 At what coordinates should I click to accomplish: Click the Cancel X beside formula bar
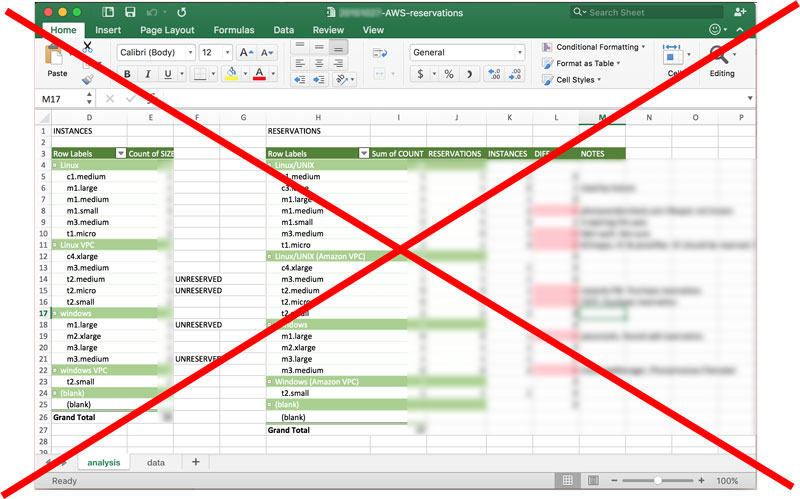coord(110,98)
